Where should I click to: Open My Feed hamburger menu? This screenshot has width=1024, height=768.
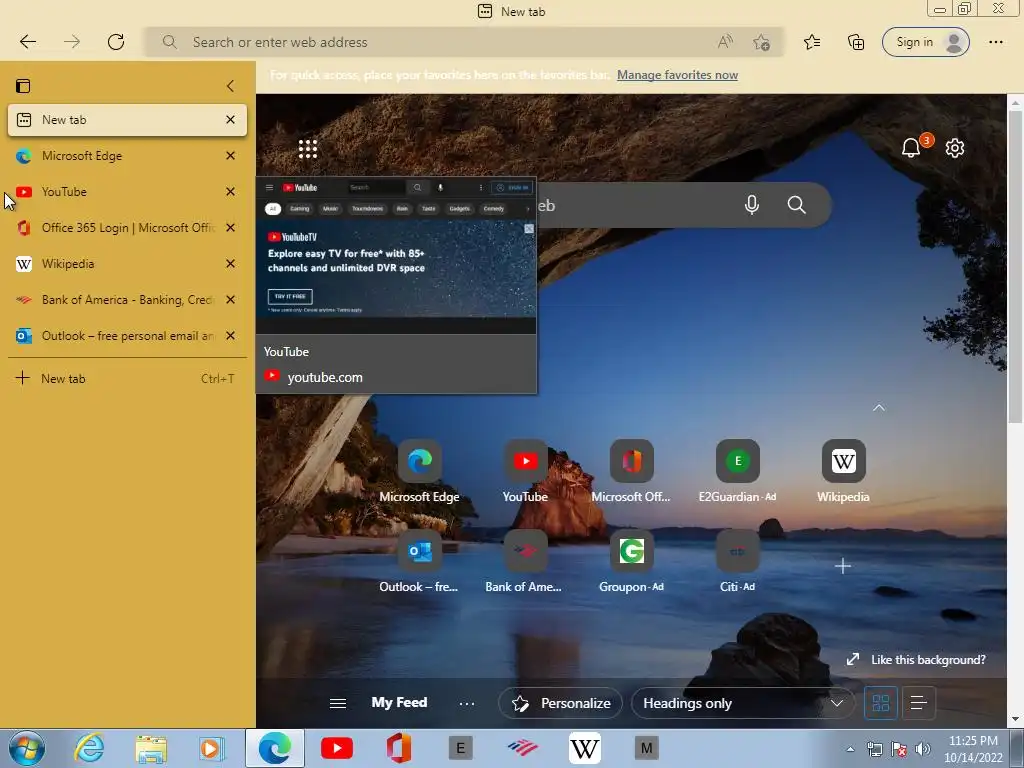pyautogui.click(x=338, y=703)
